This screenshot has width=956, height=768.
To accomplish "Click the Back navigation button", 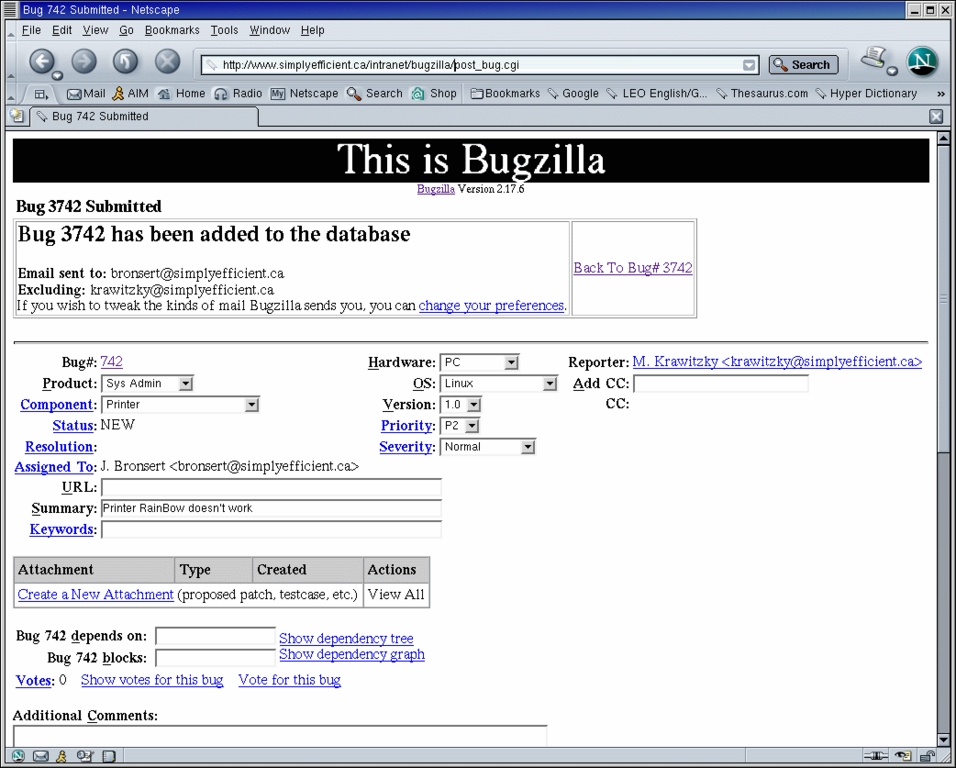I will [41, 62].
